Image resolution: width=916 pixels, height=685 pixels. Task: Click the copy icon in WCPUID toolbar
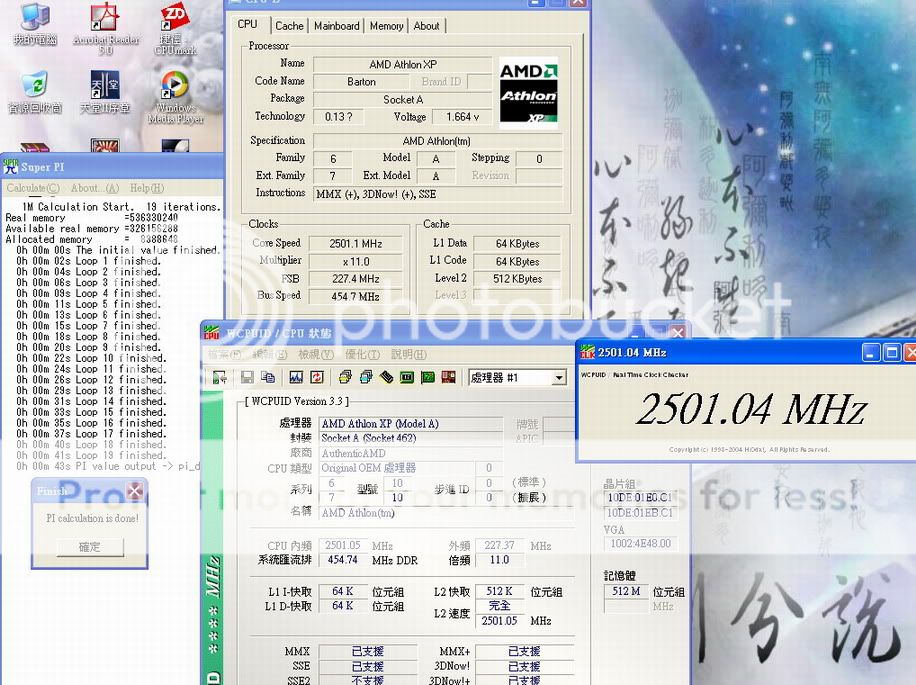click(x=268, y=377)
